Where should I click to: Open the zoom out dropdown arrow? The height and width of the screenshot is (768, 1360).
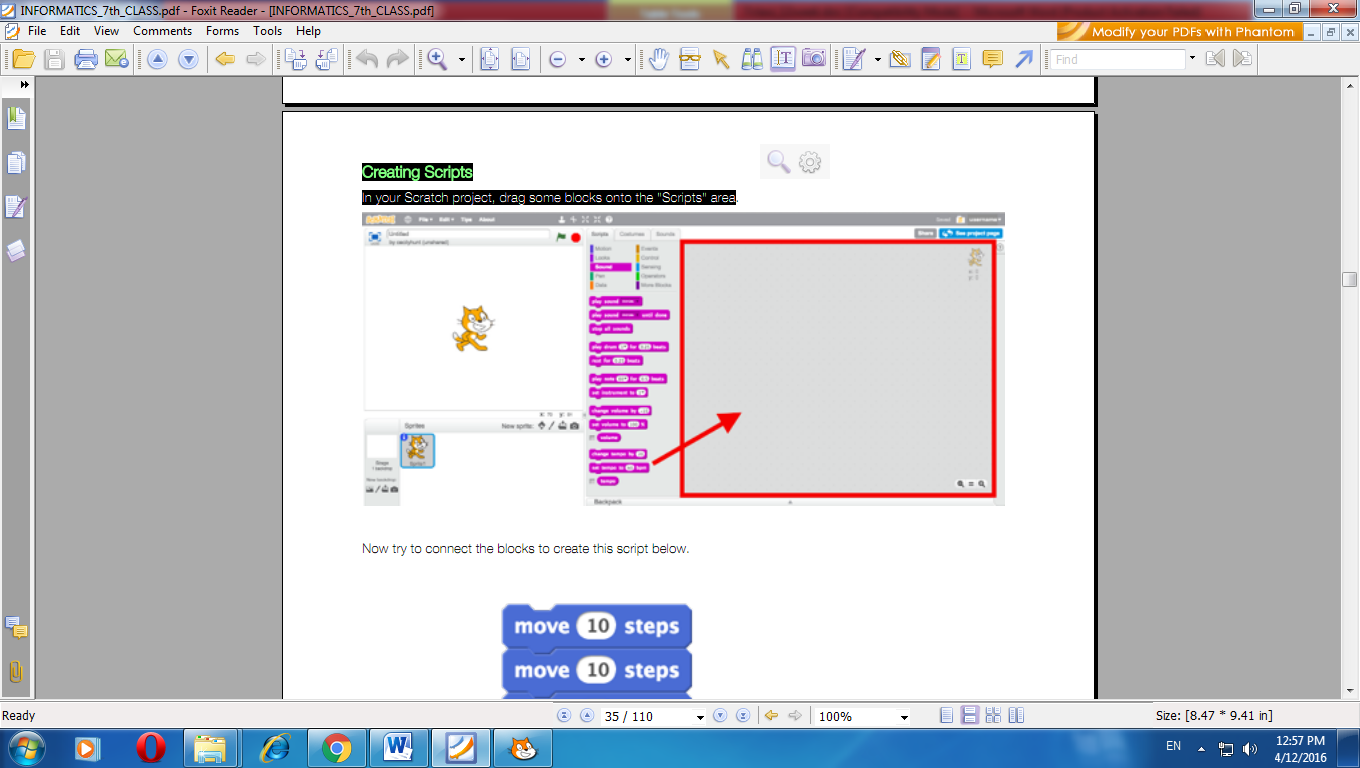(x=581, y=60)
